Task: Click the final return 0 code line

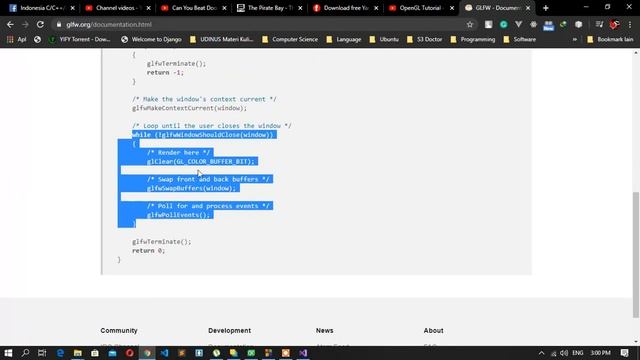Action: click(x=149, y=251)
